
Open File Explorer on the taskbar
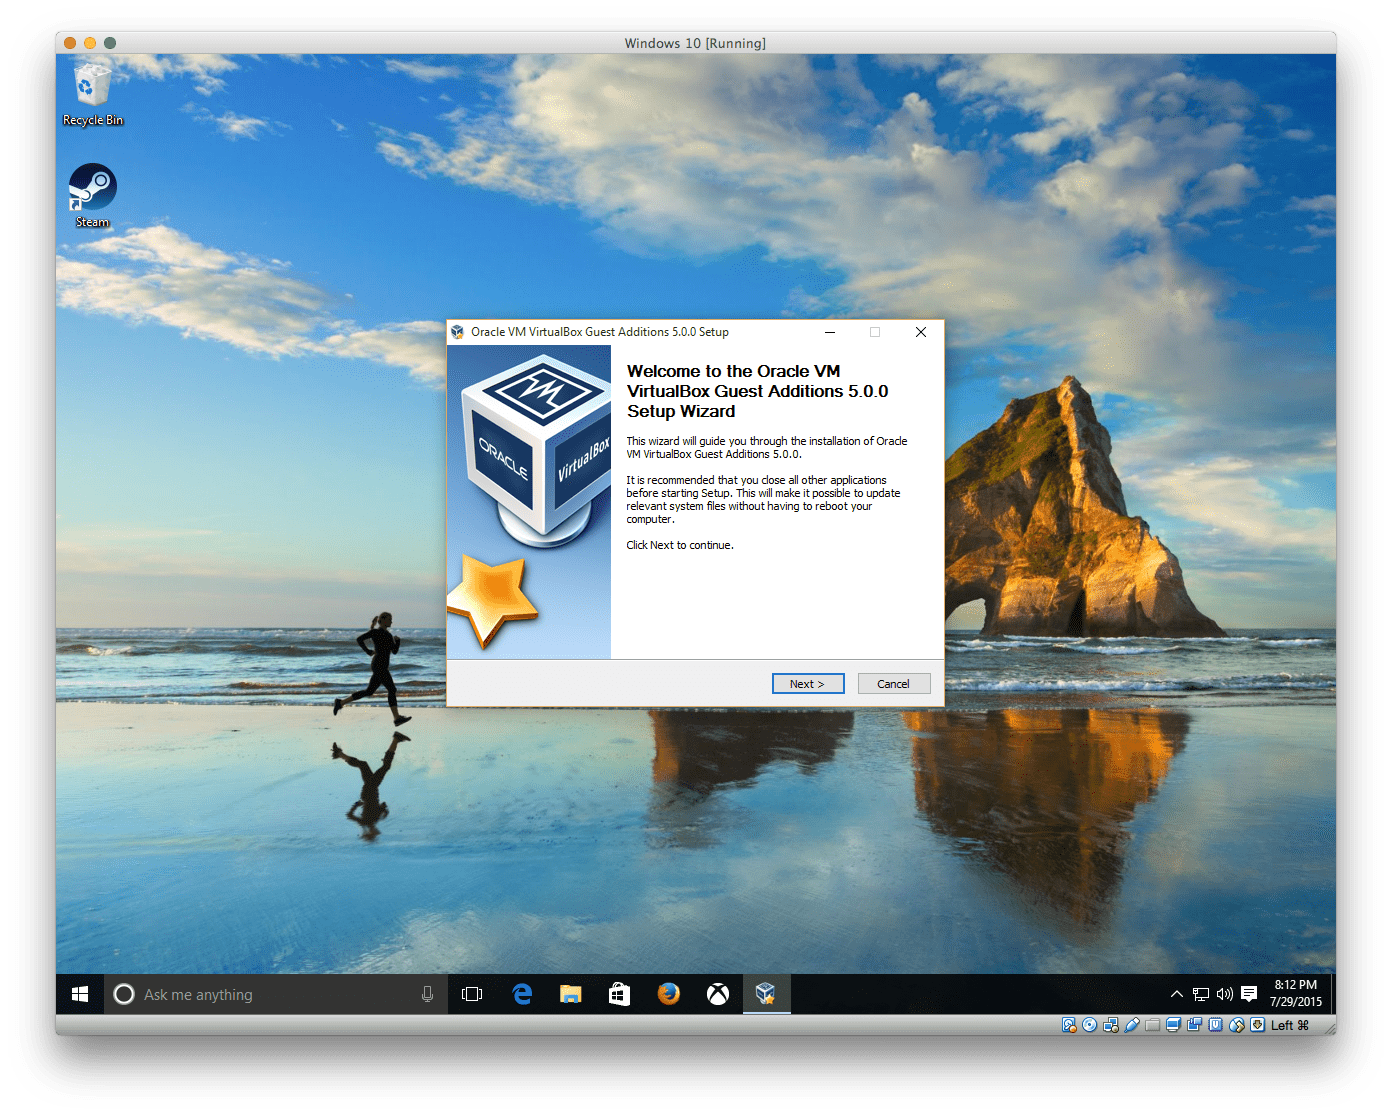pos(570,993)
